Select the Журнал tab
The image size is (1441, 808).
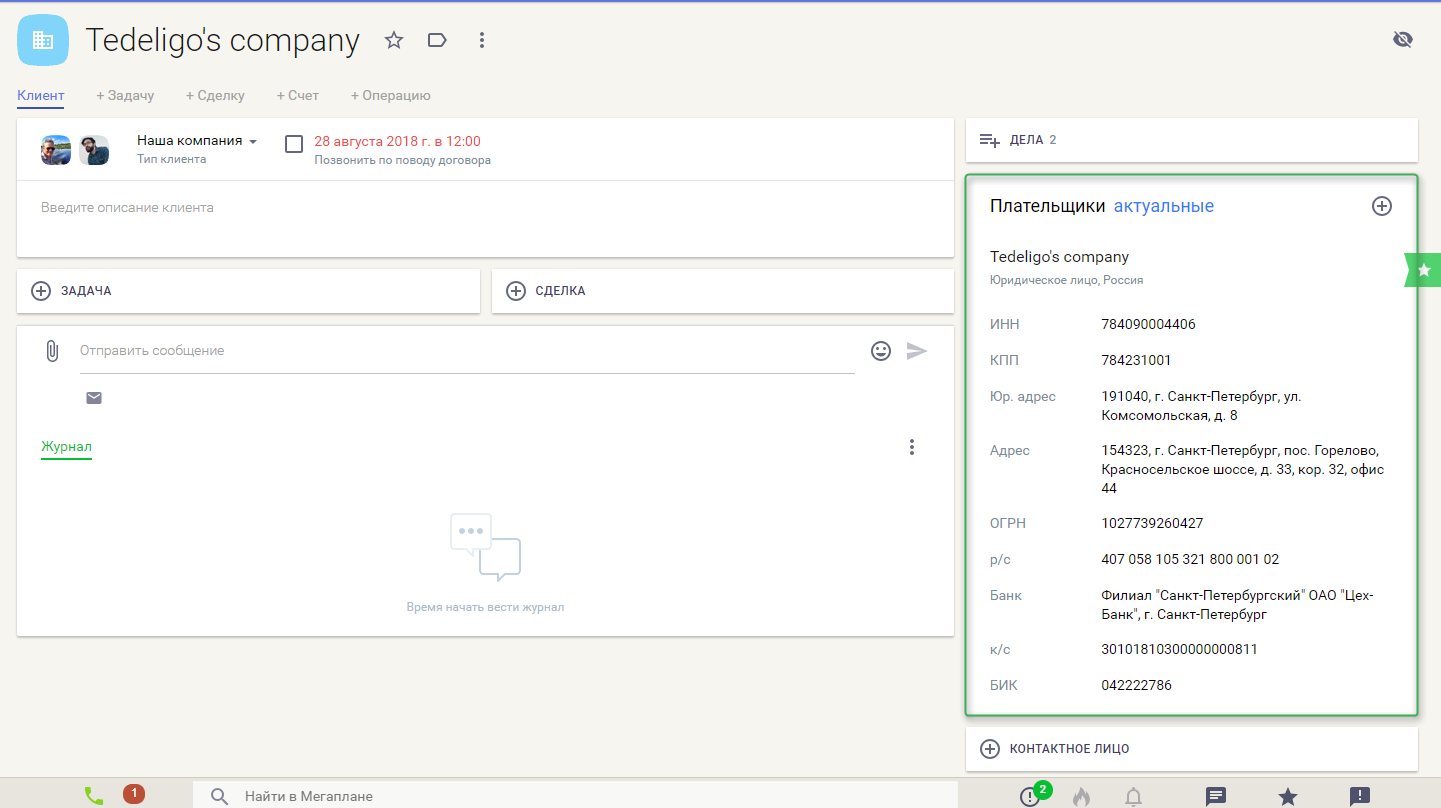[x=66, y=447]
